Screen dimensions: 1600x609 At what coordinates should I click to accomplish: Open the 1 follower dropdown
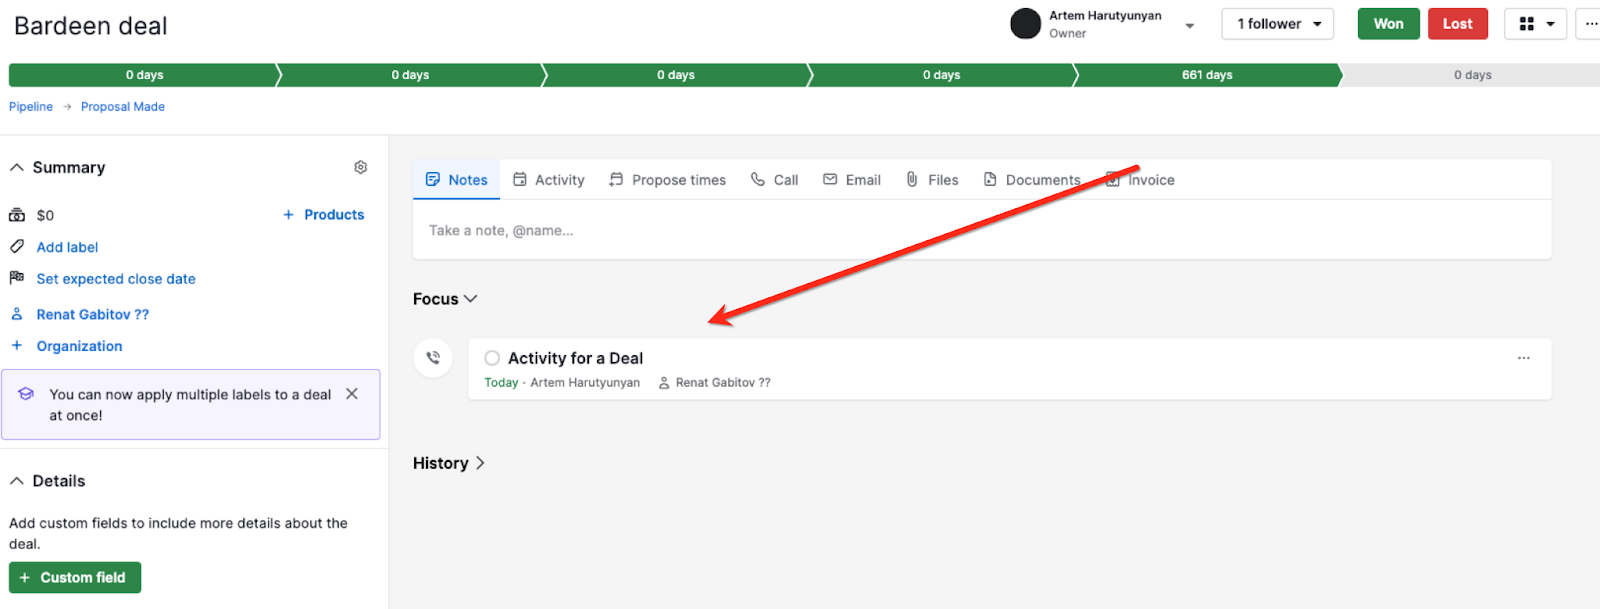(x=1278, y=24)
